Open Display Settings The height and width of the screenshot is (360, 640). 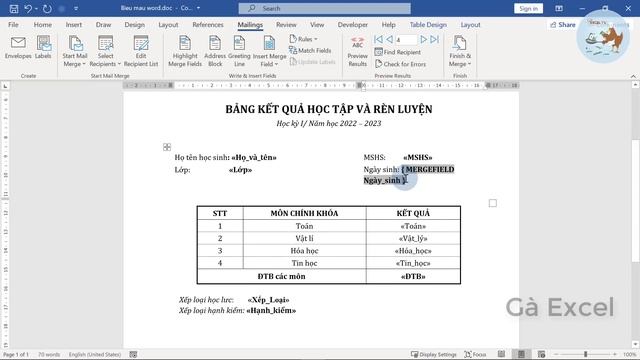pyautogui.click(x=433, y=354)
